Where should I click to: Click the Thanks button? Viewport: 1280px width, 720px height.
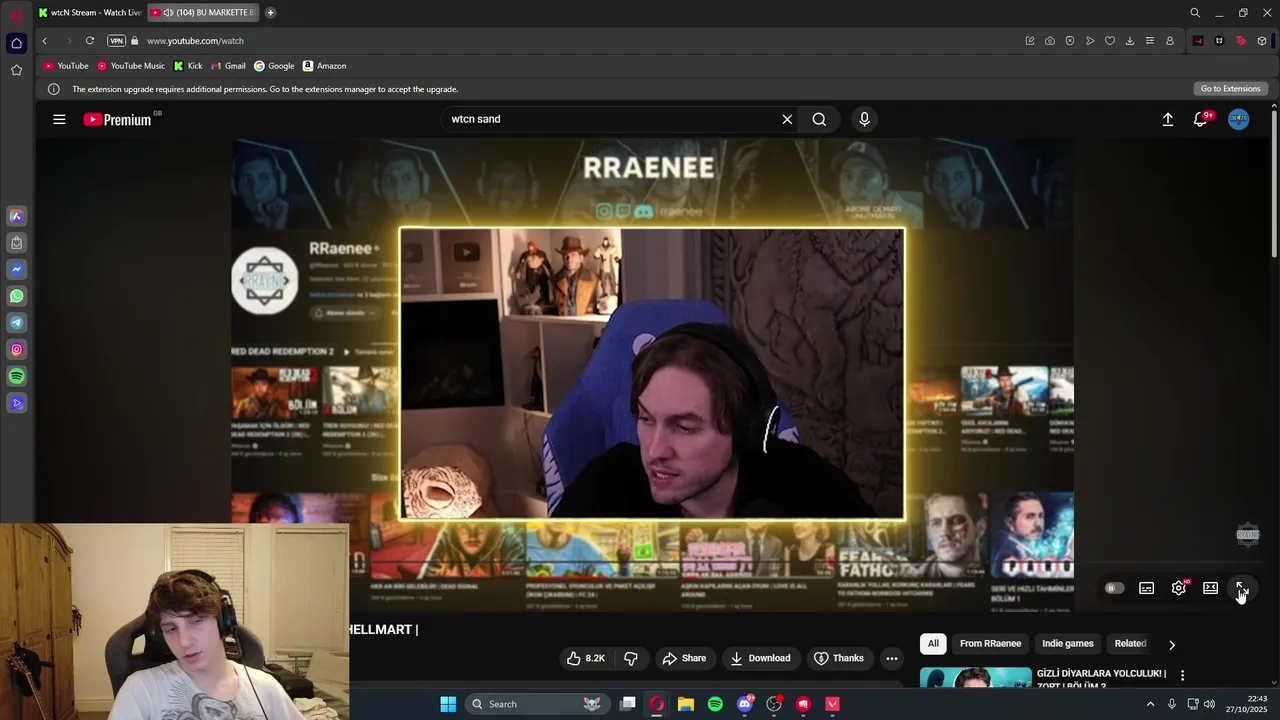pyautogui.click(x=838, y=658)
